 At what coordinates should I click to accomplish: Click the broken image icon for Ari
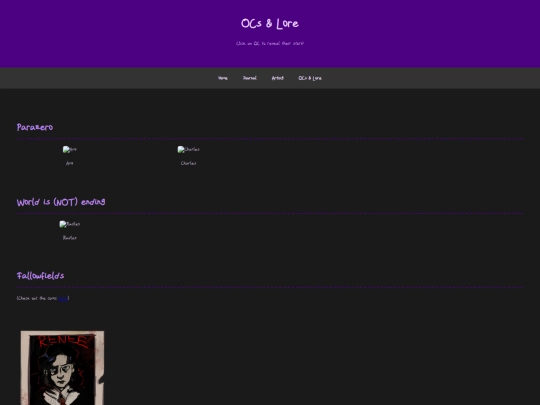[x=70, y=149]
